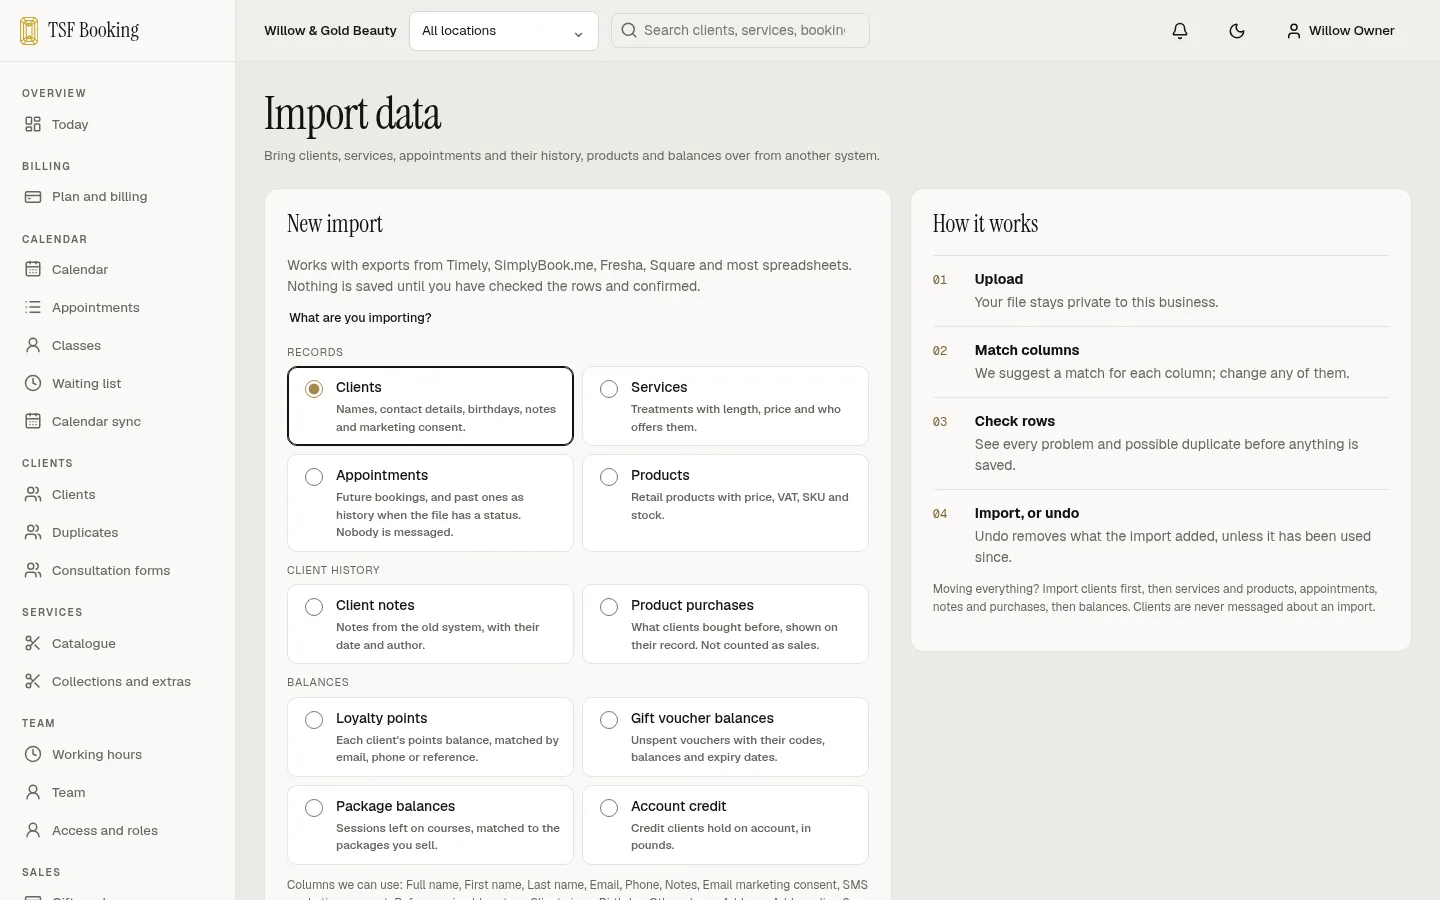
Task: Click the "Match columns" step heading
Action: pyautogui.click(x=1027, y=350)
